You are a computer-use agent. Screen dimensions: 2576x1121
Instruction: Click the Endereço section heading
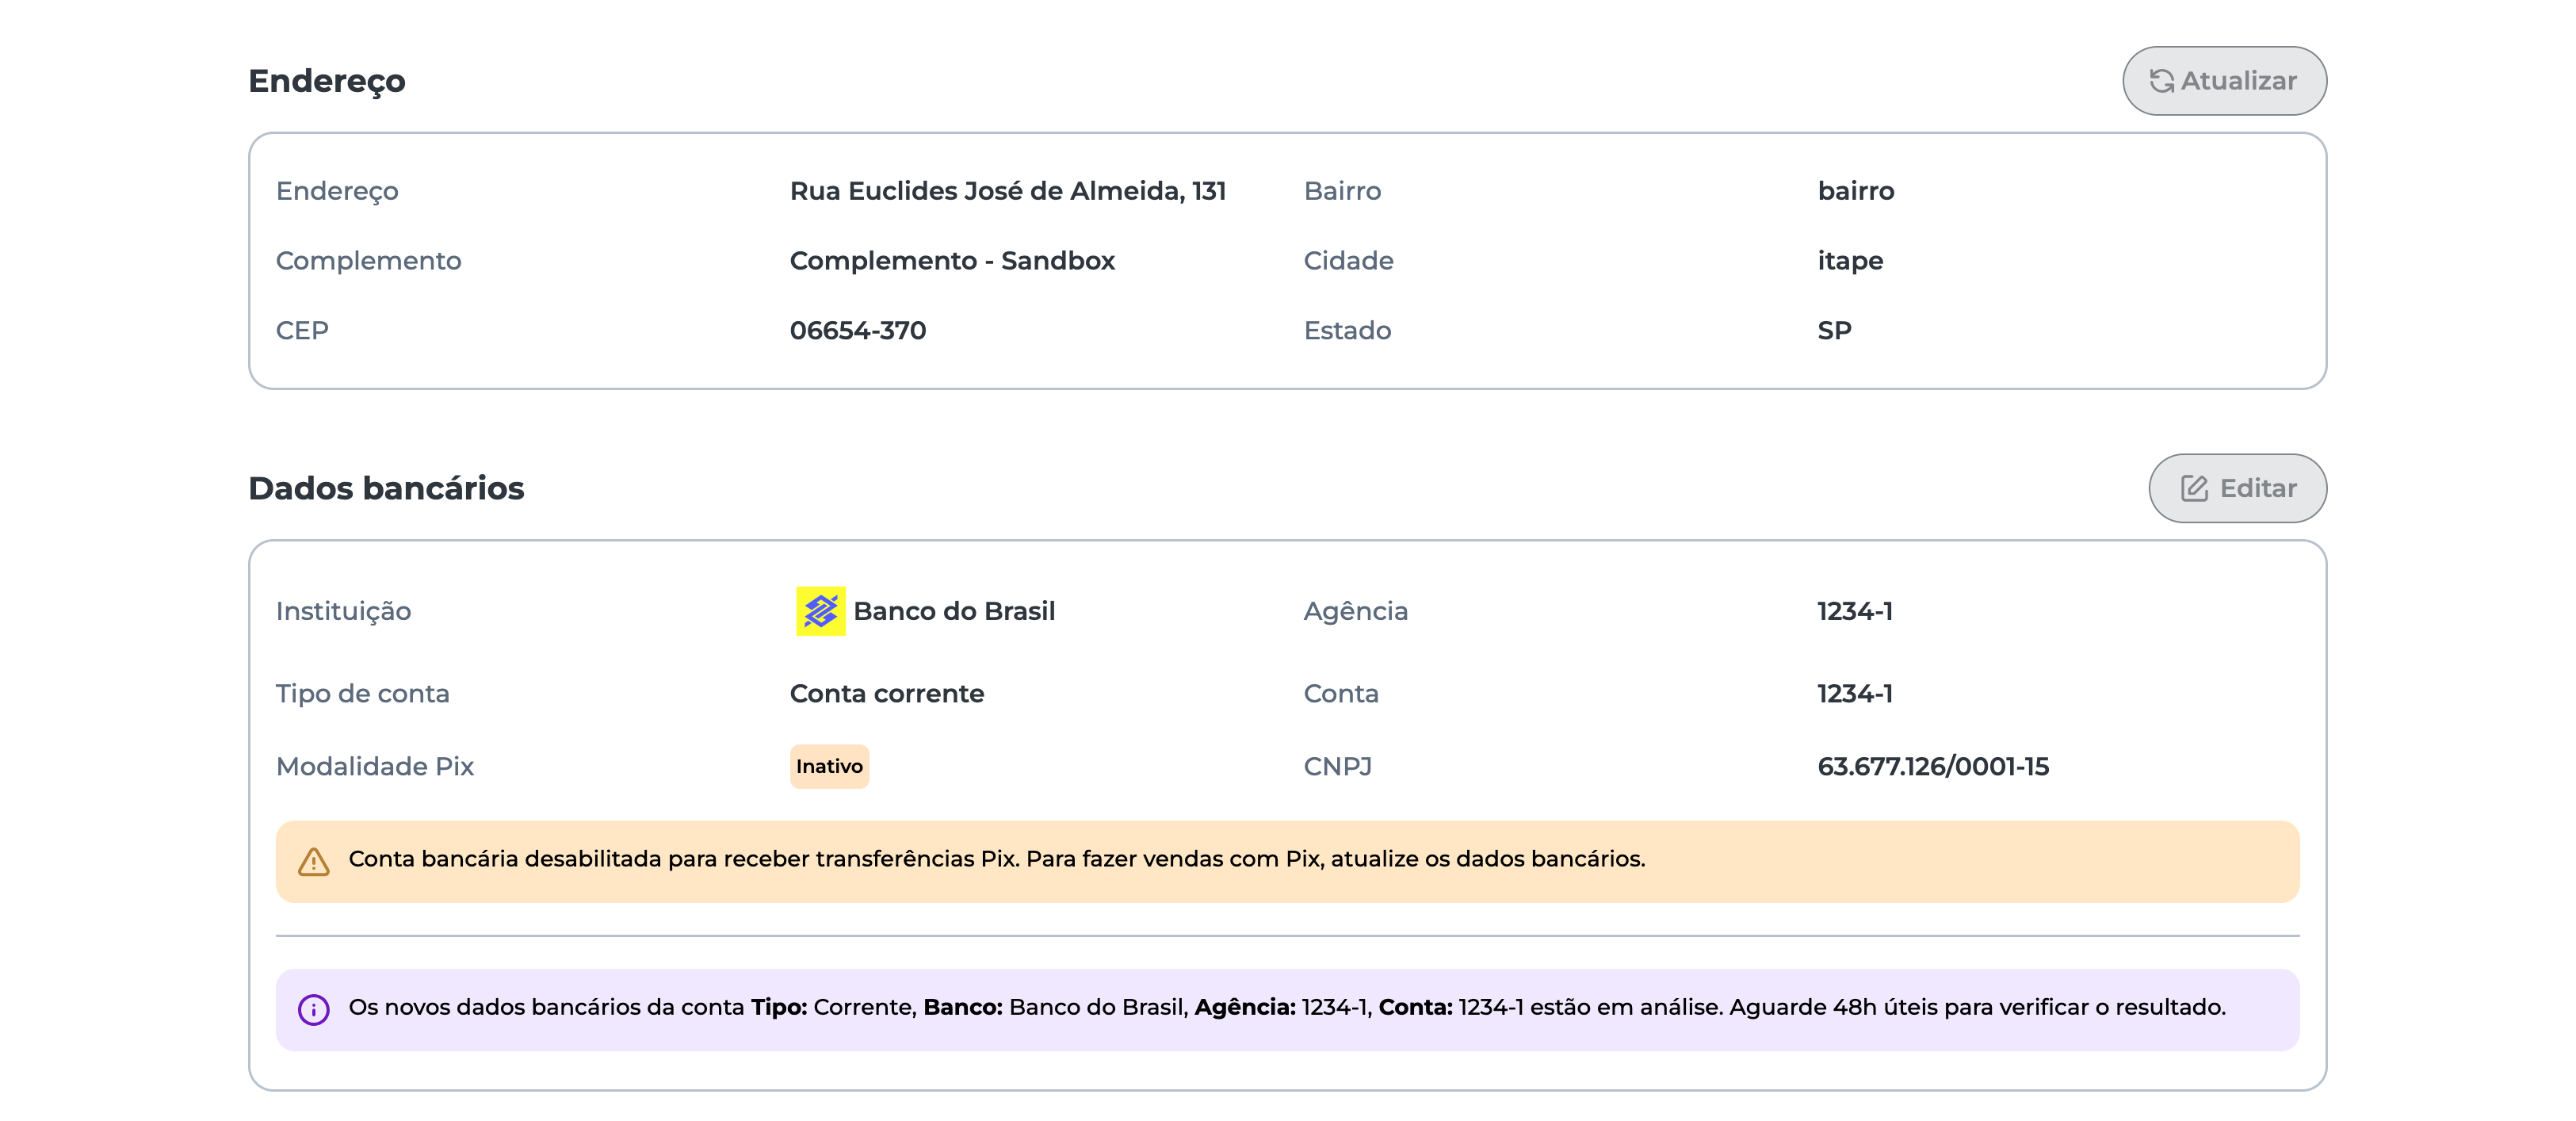click(327, 81)
